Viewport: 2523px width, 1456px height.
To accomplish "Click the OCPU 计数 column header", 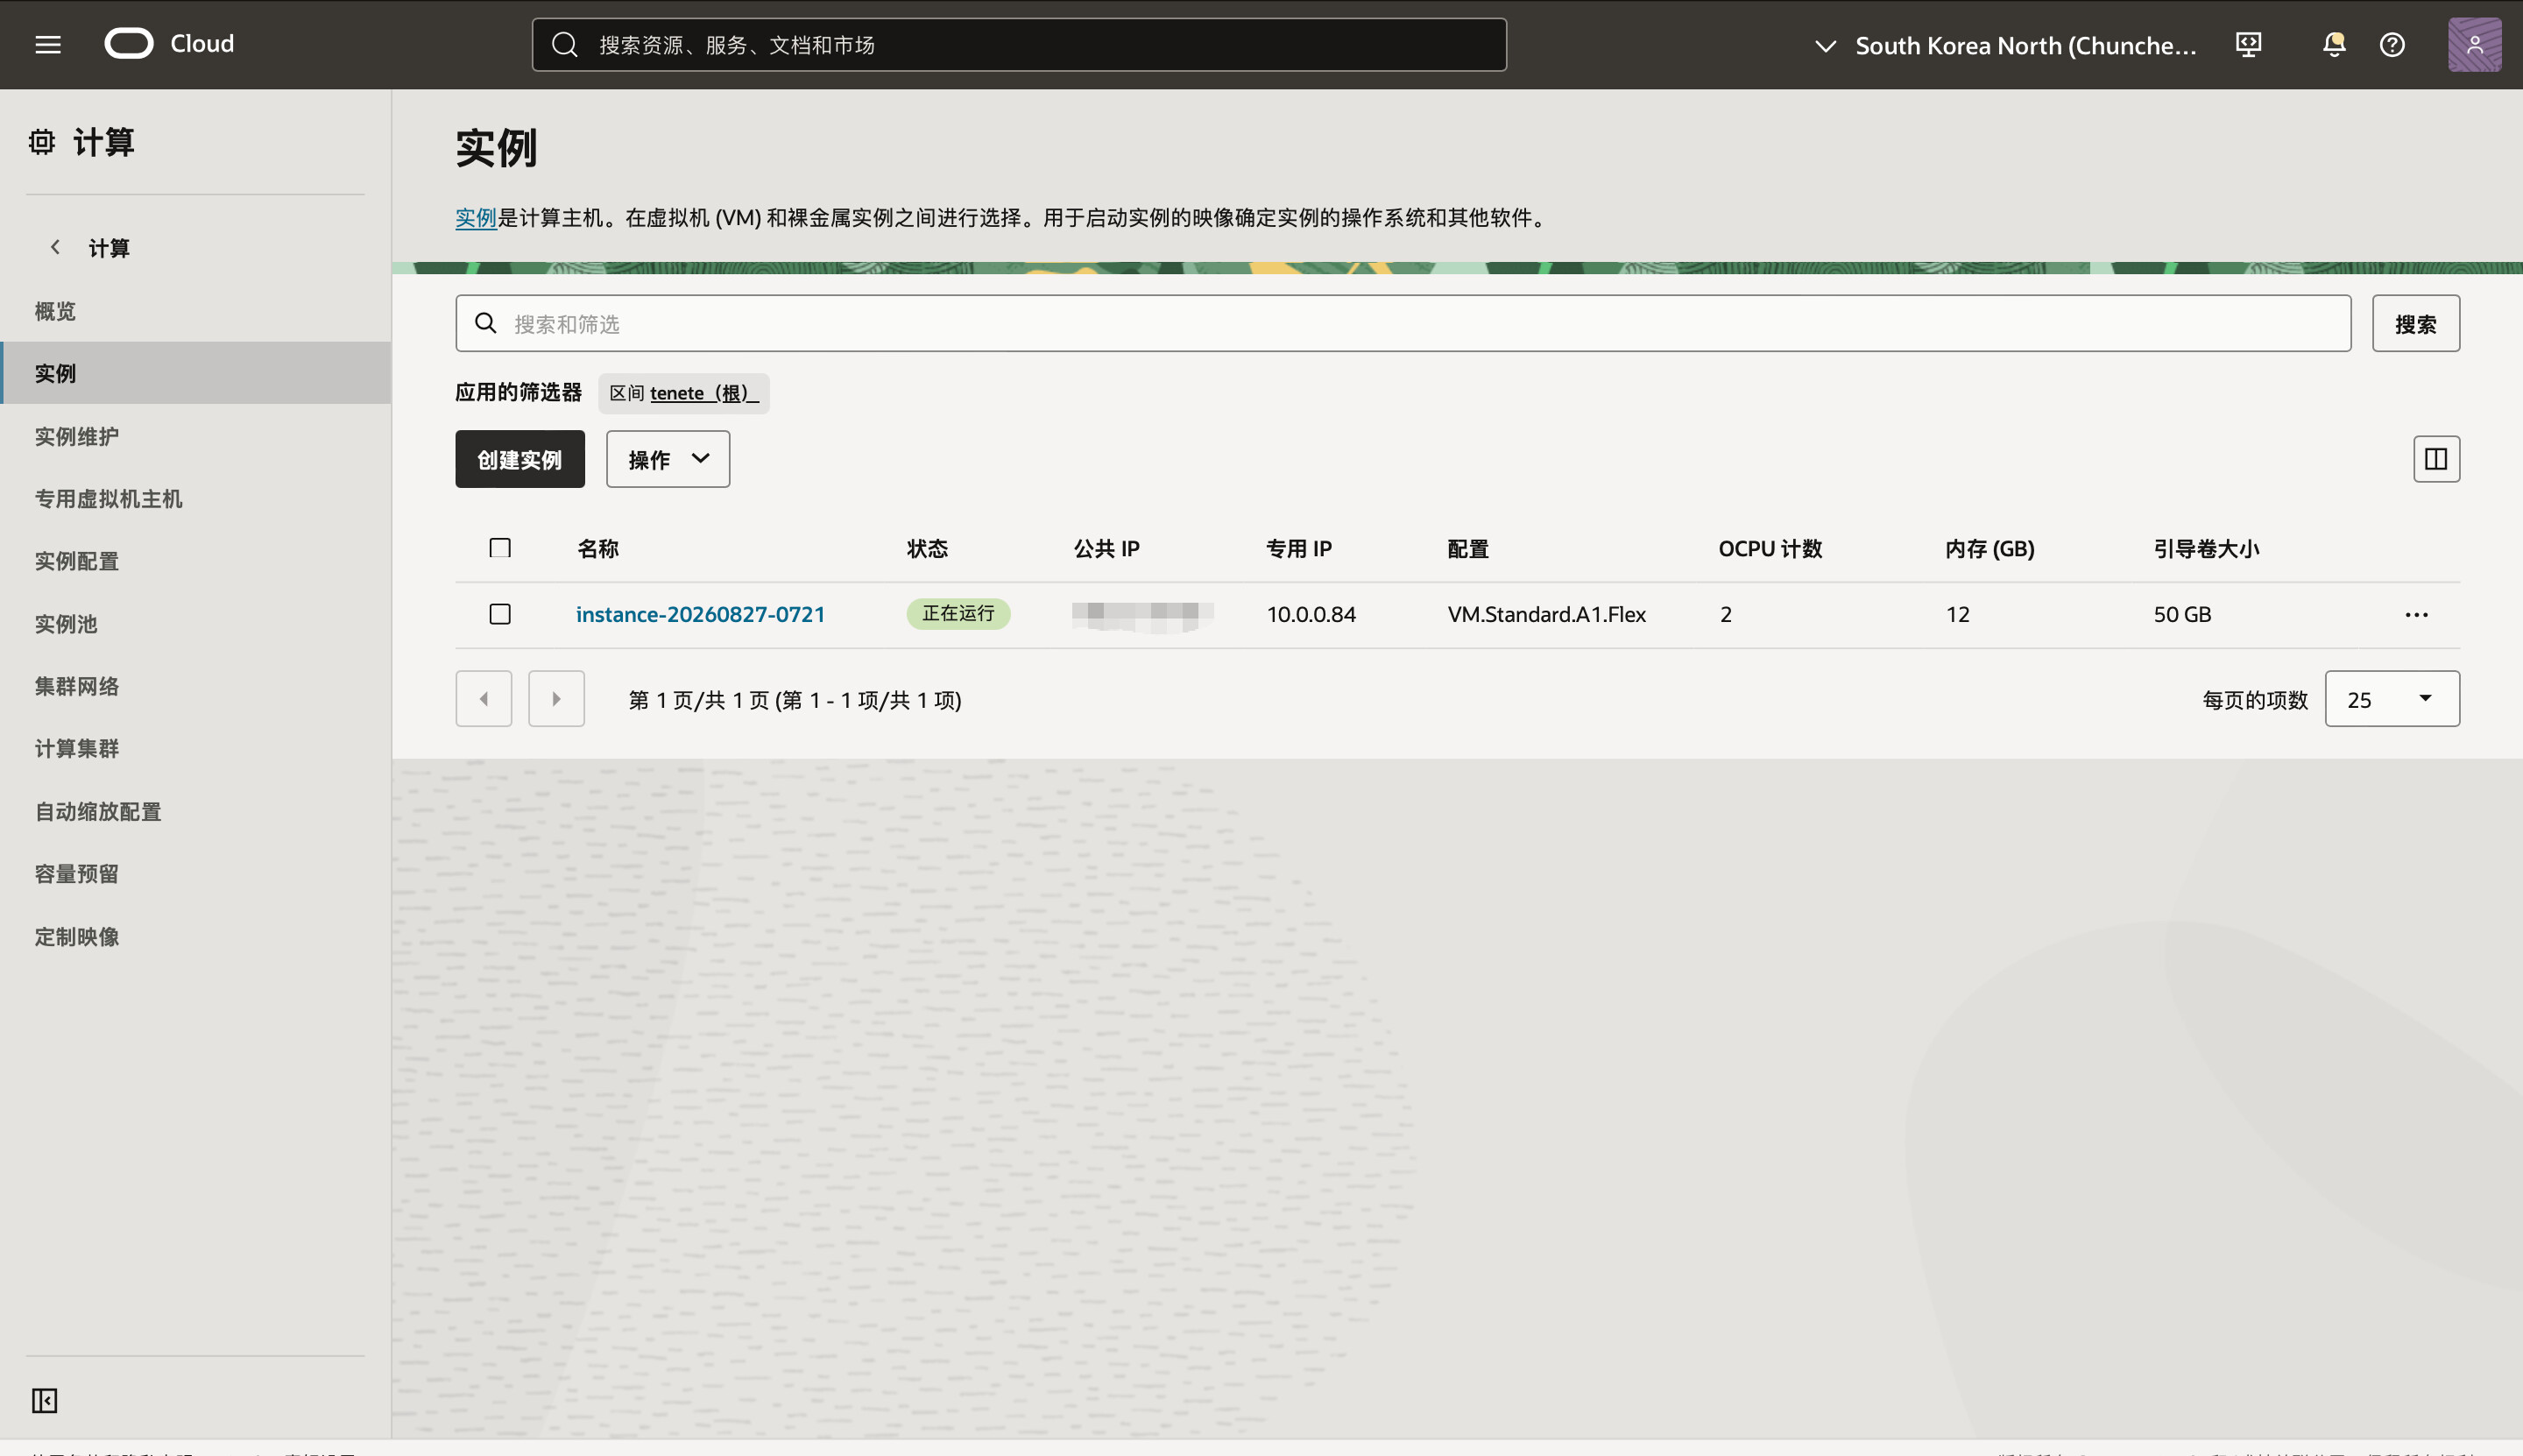I will coord(1770,548).
